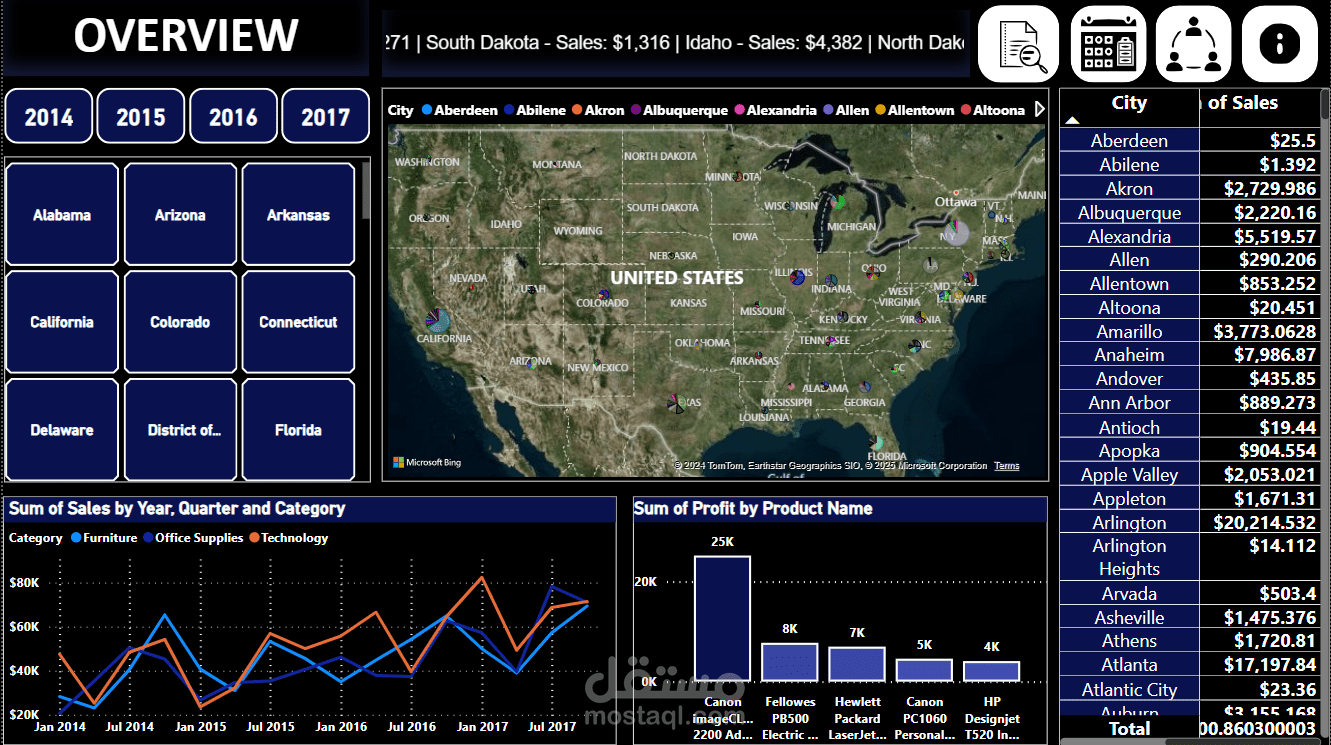Select the District of... state tile
The height and width of the screenshot is (745, 1331).
pos(180,430)
